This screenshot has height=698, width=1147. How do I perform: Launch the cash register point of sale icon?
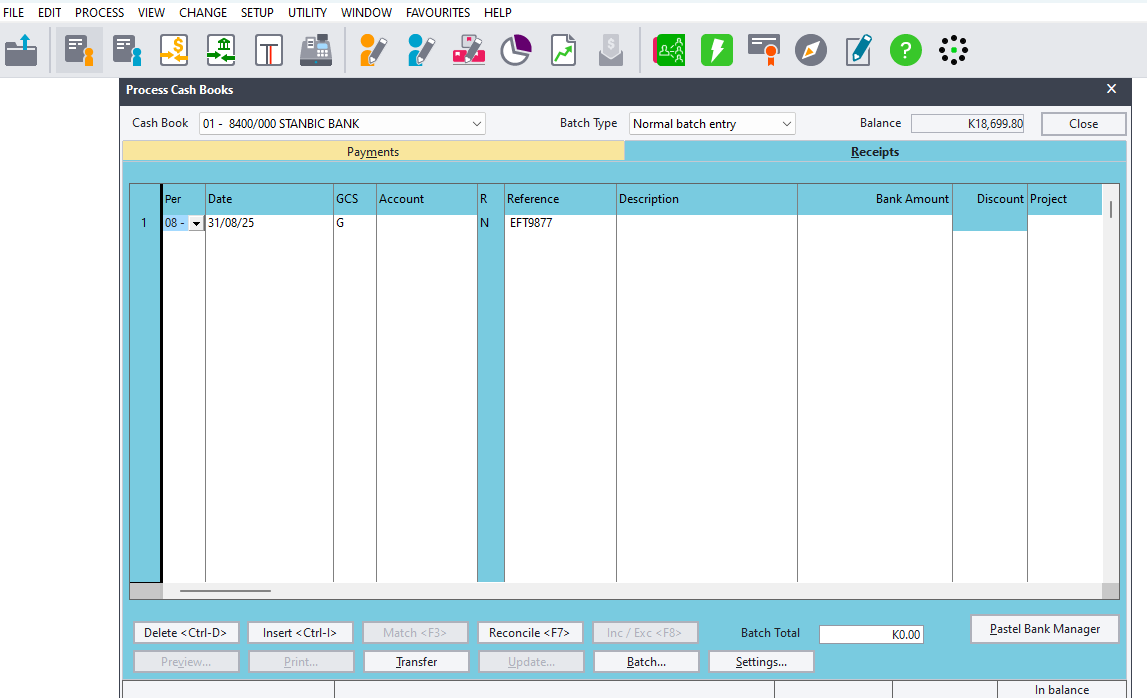point(316,50)
